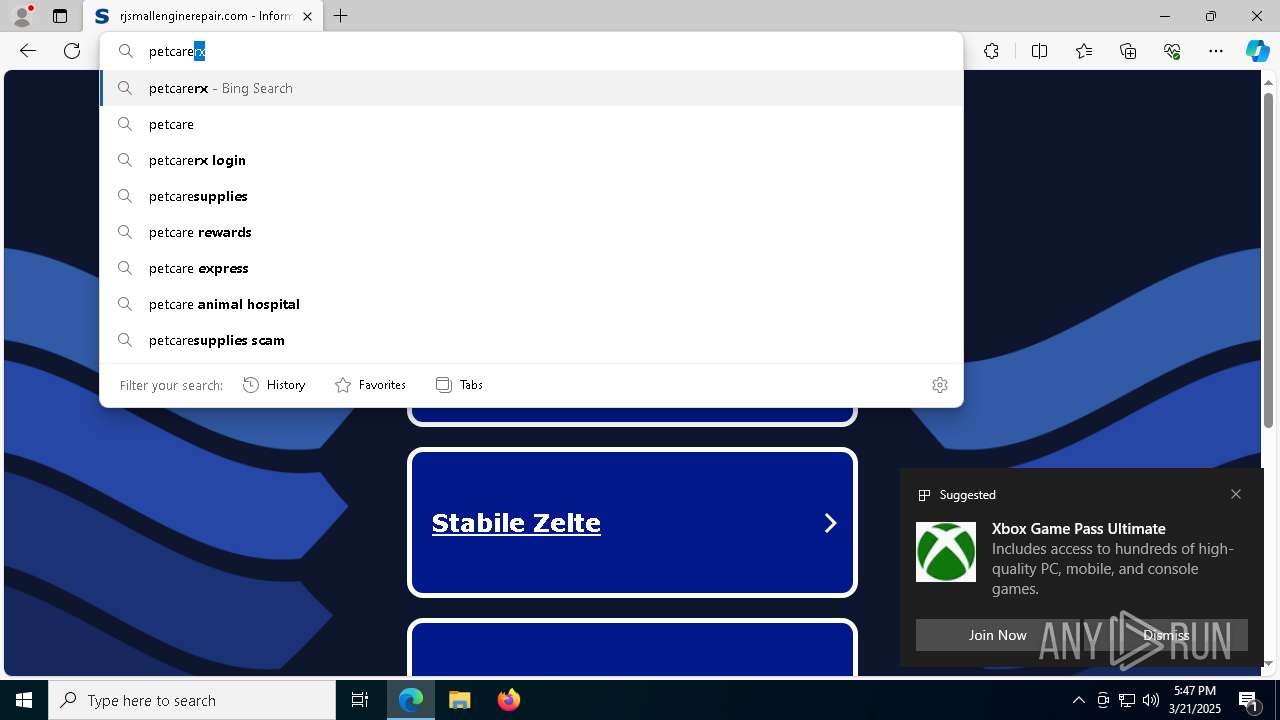Viewport: 1280px width, 720px height.
Task: Click the Xbox logo thumbnail
Action: tap(946, 552)
